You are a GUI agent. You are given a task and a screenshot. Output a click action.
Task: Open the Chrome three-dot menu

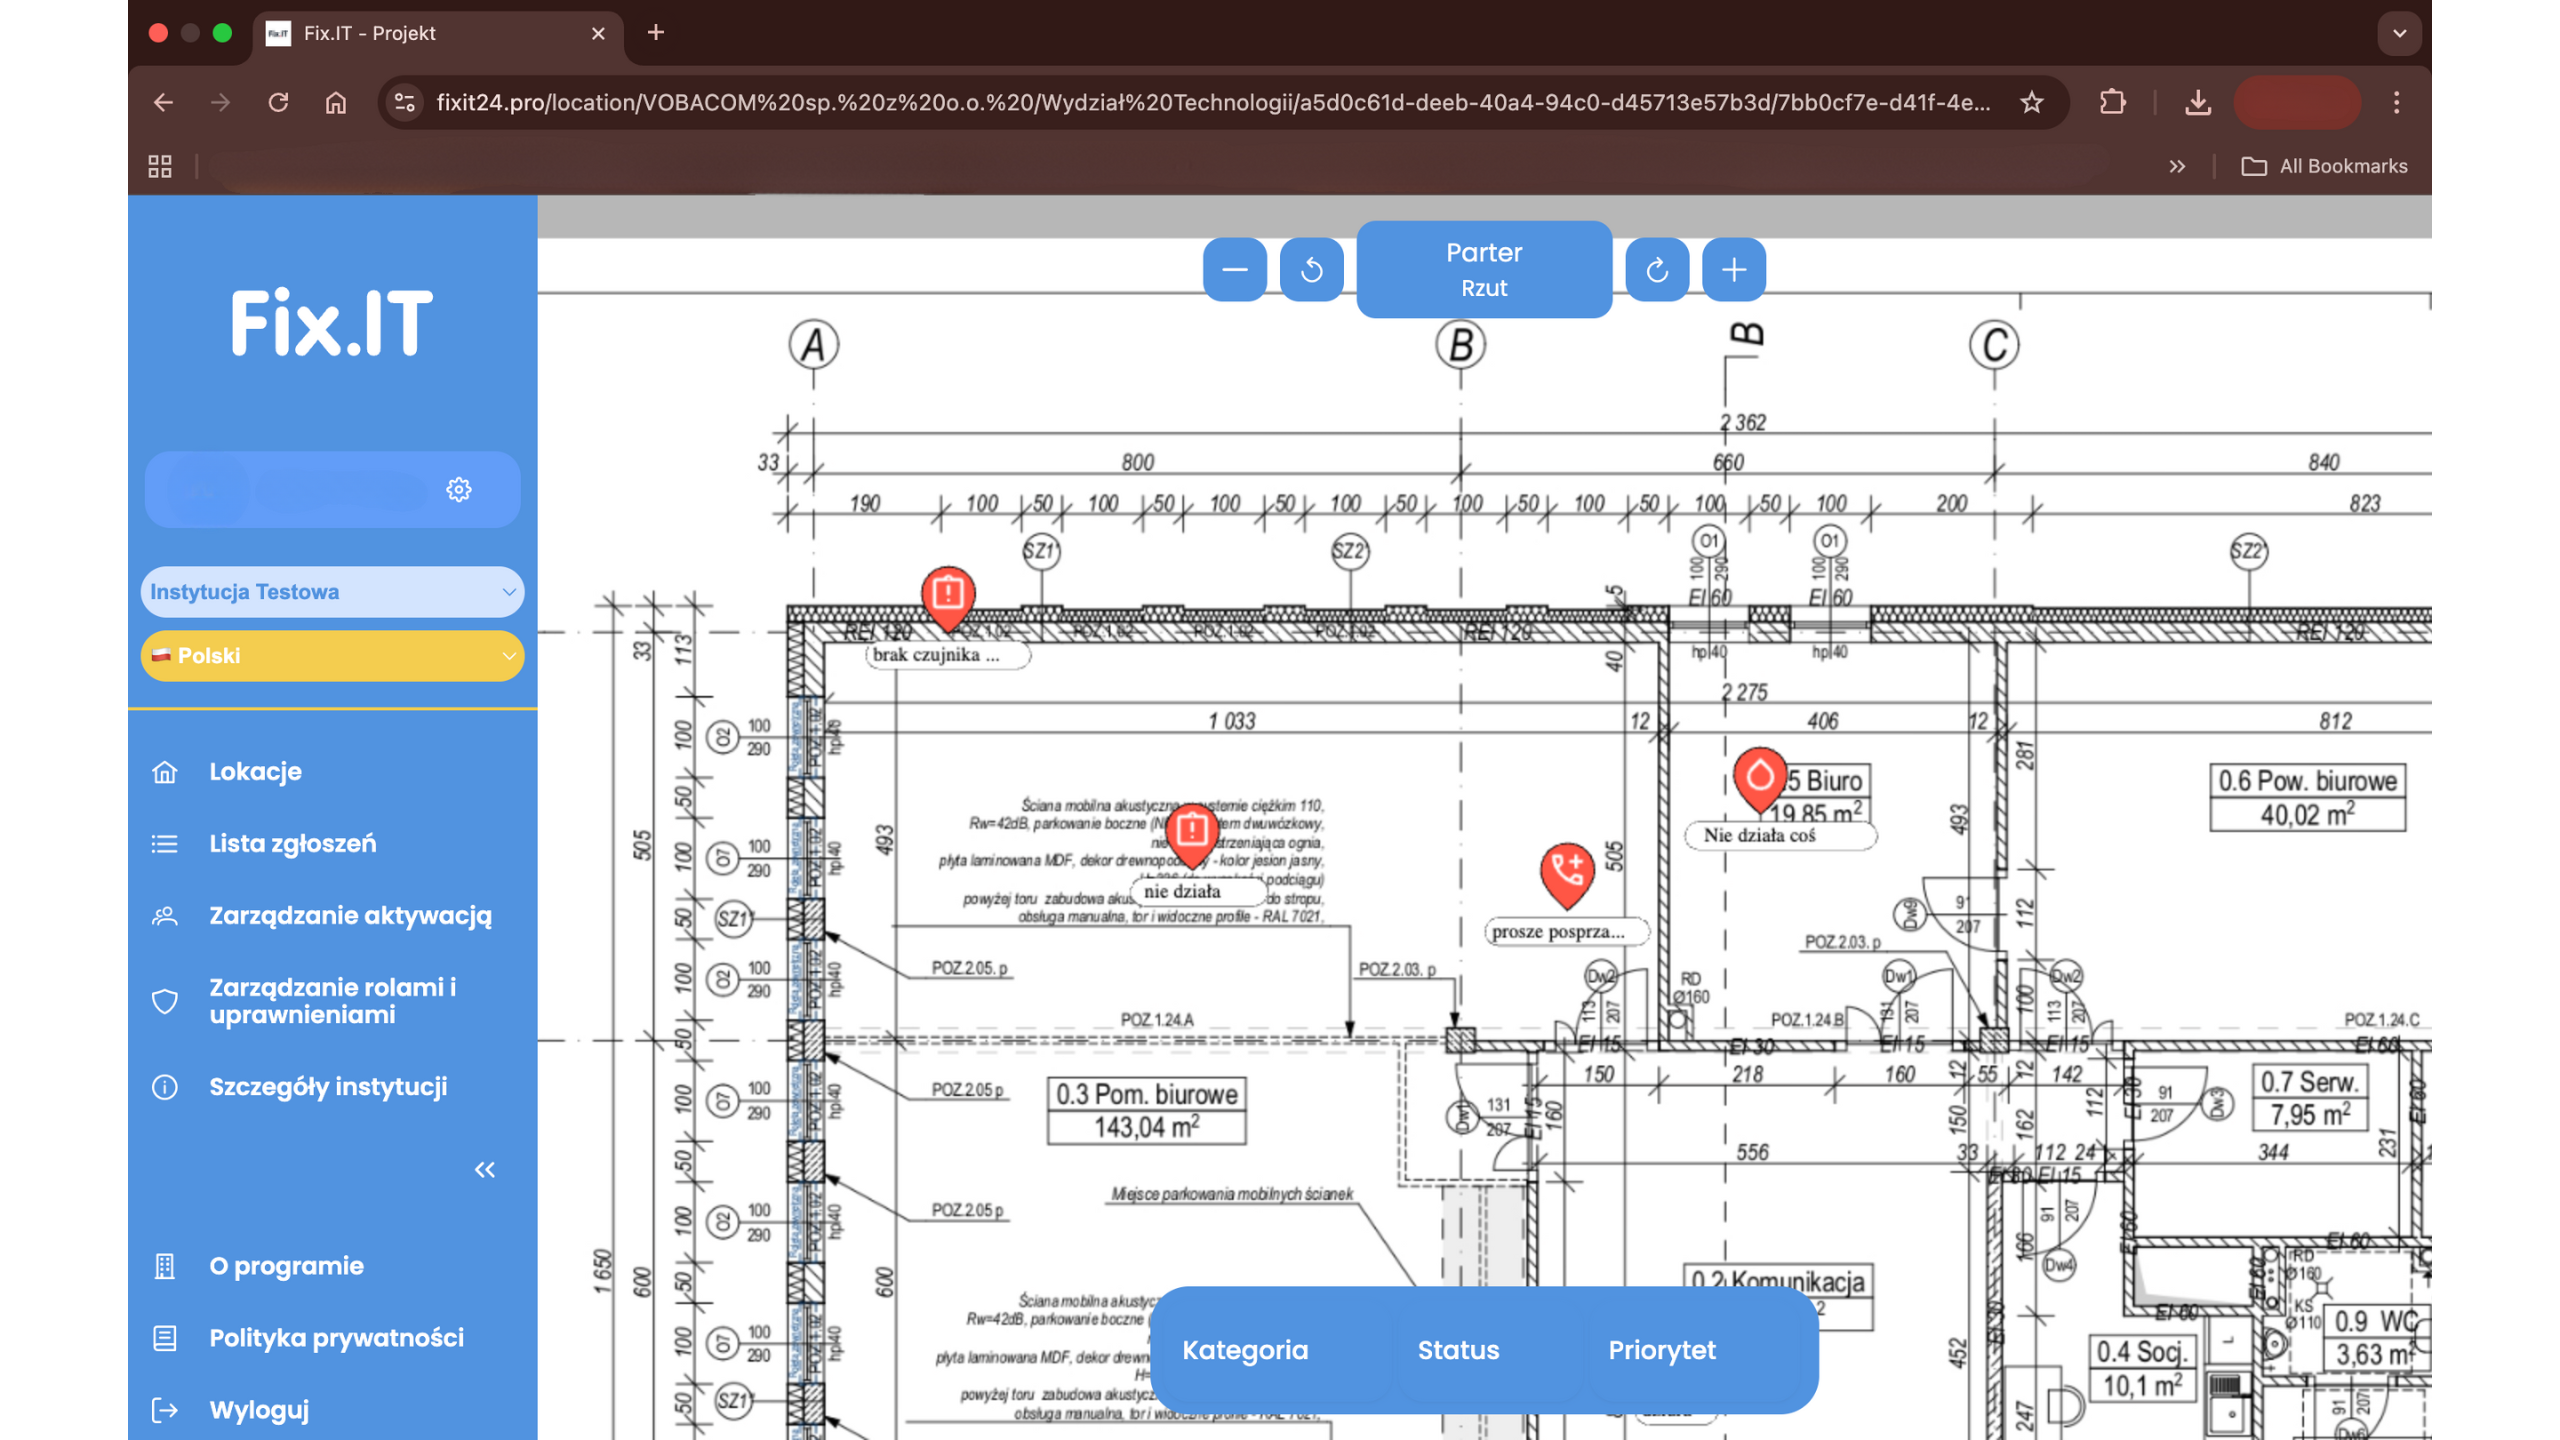[2396, 102]
